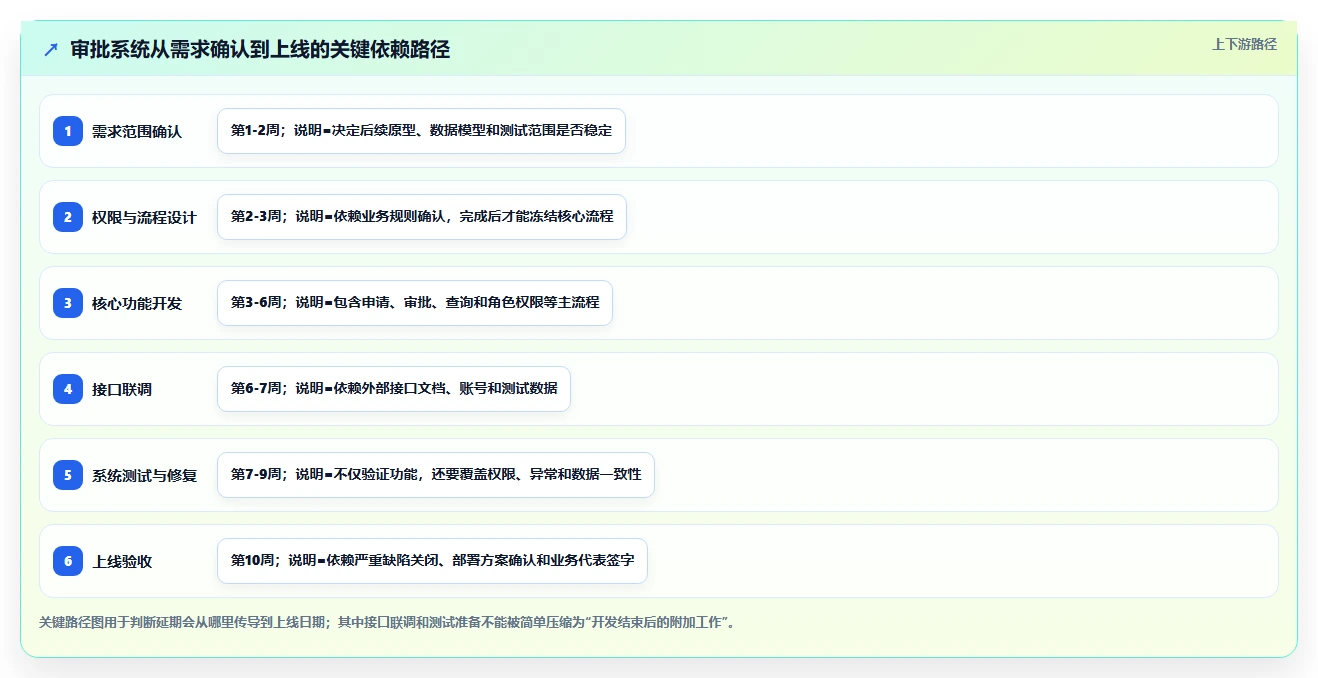The width and height of the screenshot is (1318, 678).
Task: Click the step 1 number badge
Action: 68,131
